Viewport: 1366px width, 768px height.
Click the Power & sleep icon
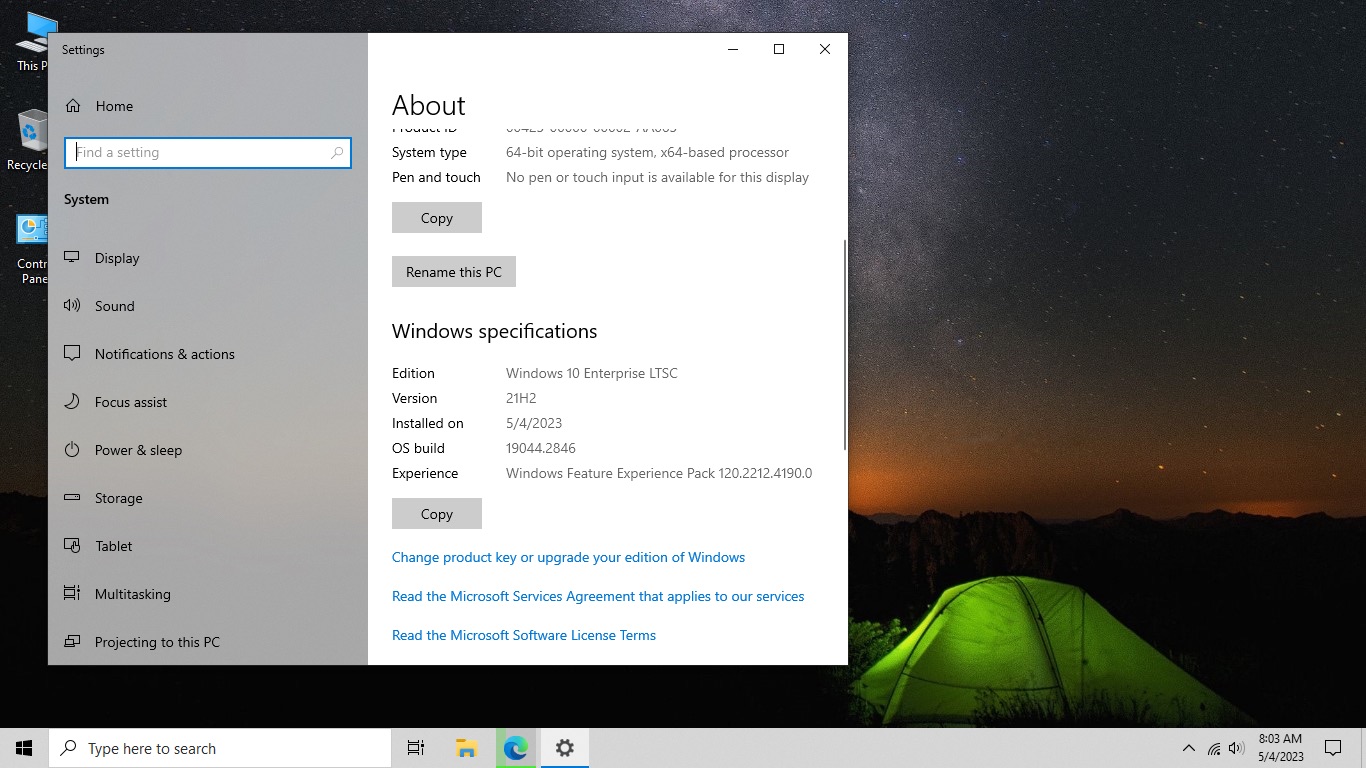[x=72, y=450]
